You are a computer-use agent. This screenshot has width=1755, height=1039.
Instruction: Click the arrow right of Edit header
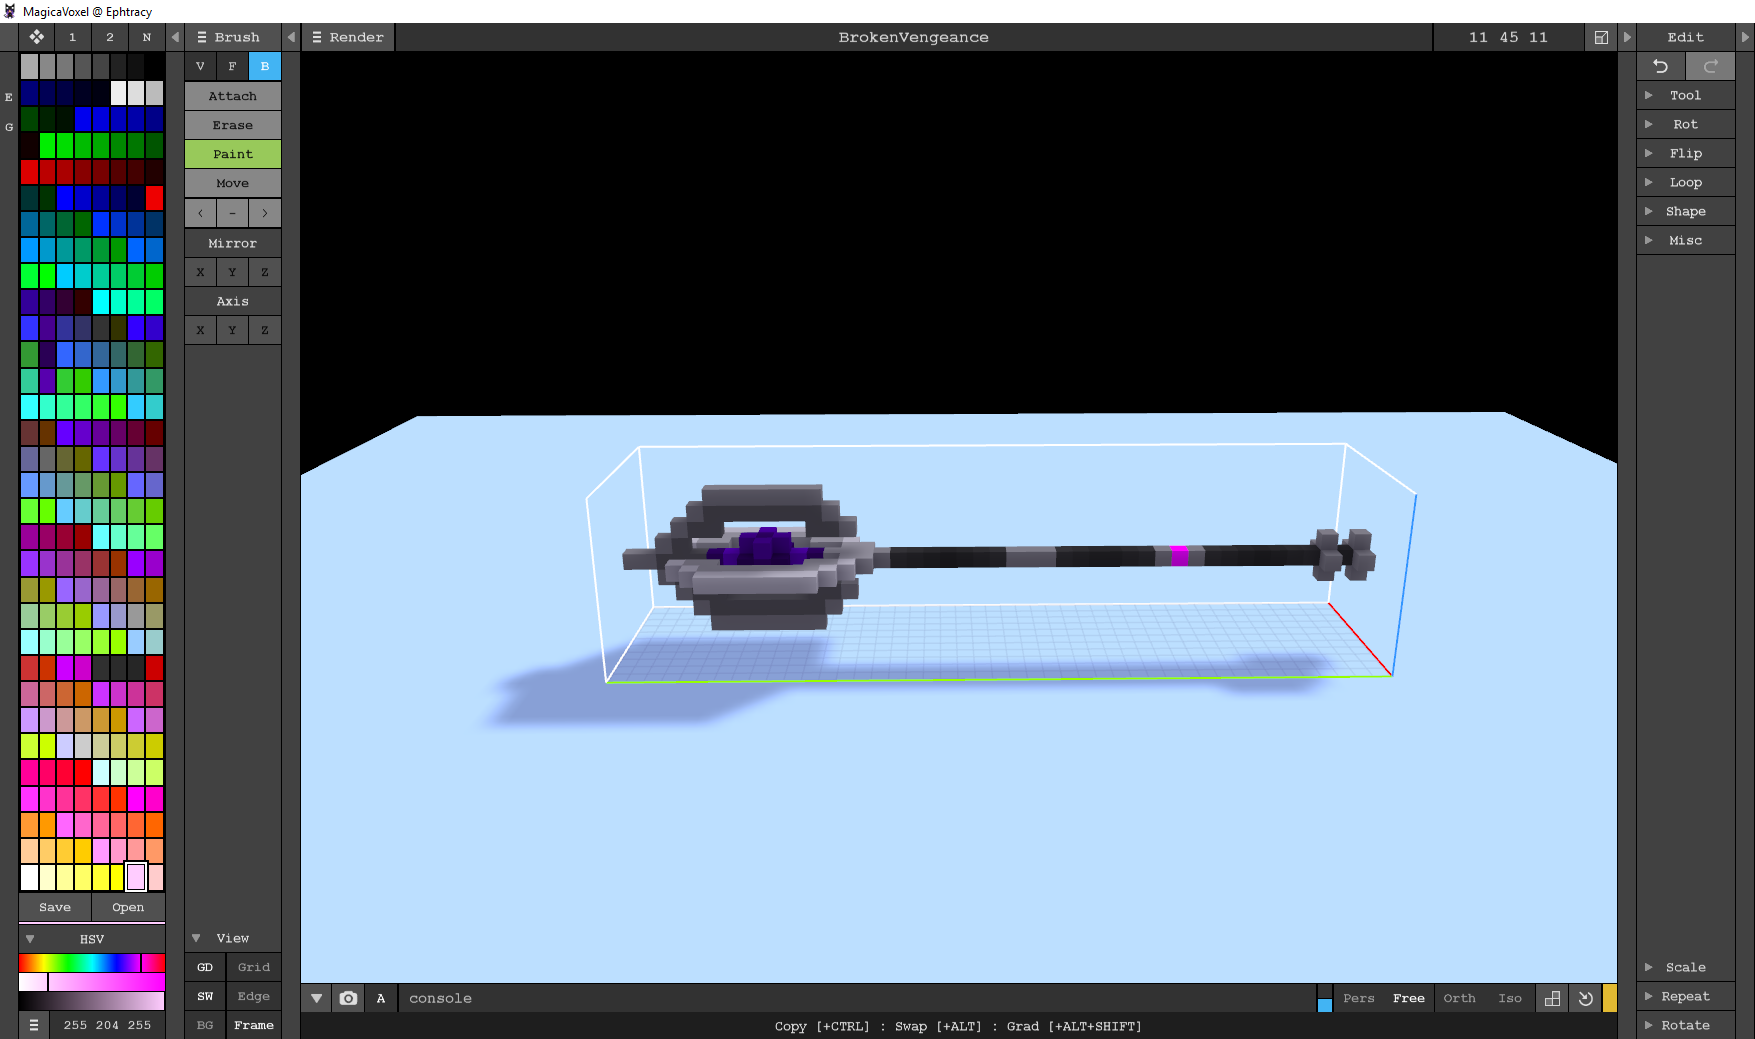[1745, 37]
